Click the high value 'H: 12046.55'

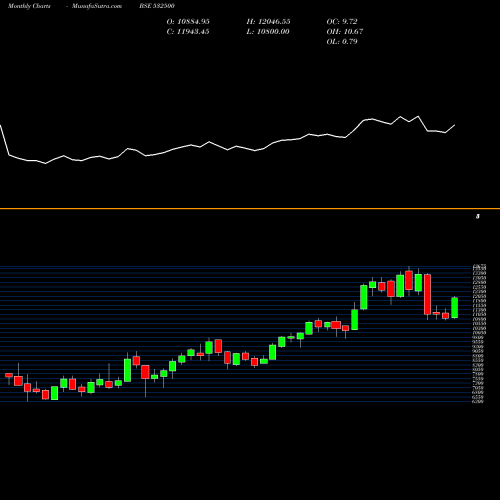269,22
